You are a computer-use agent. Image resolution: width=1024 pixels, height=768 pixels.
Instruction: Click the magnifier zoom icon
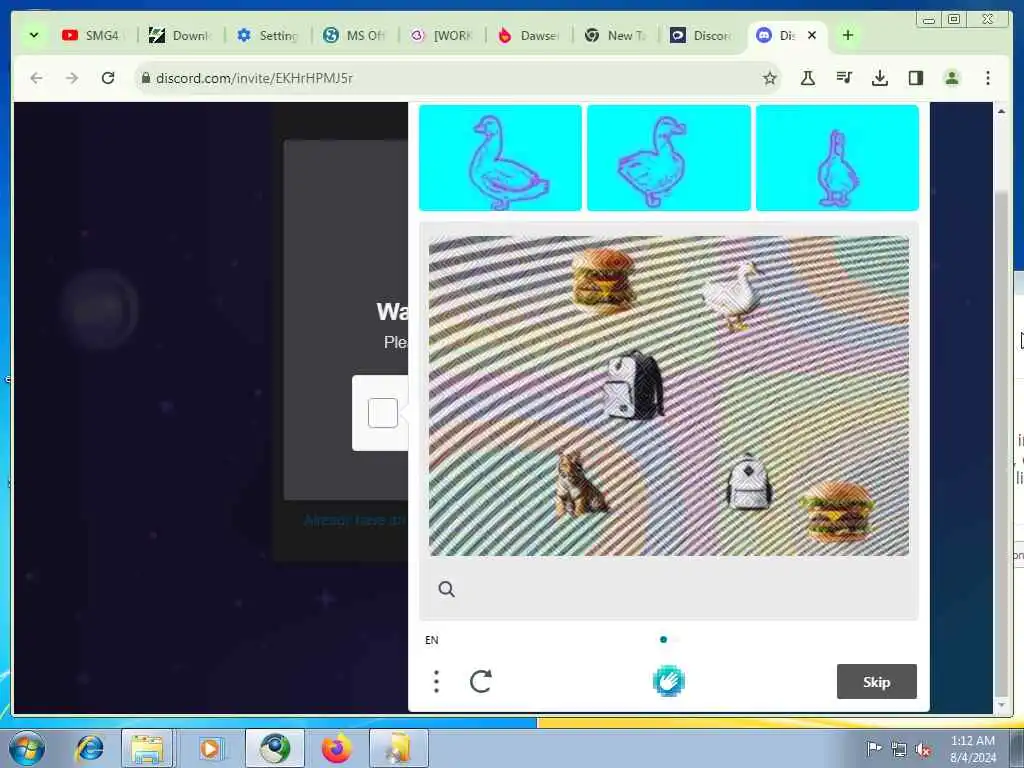point(447,589)
